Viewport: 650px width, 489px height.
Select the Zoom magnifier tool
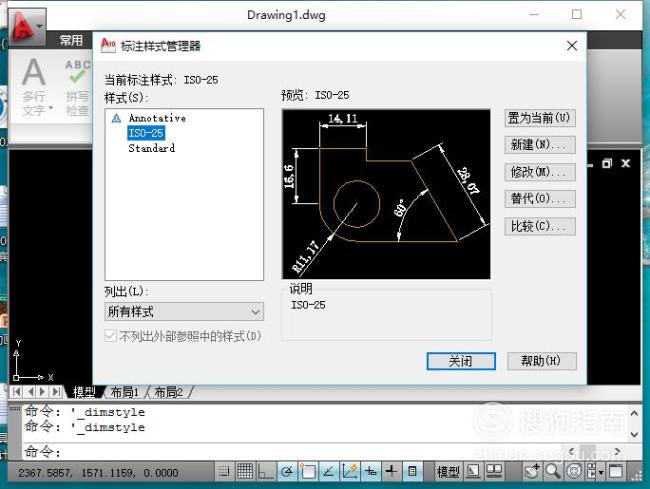click(x=553, y=471)
